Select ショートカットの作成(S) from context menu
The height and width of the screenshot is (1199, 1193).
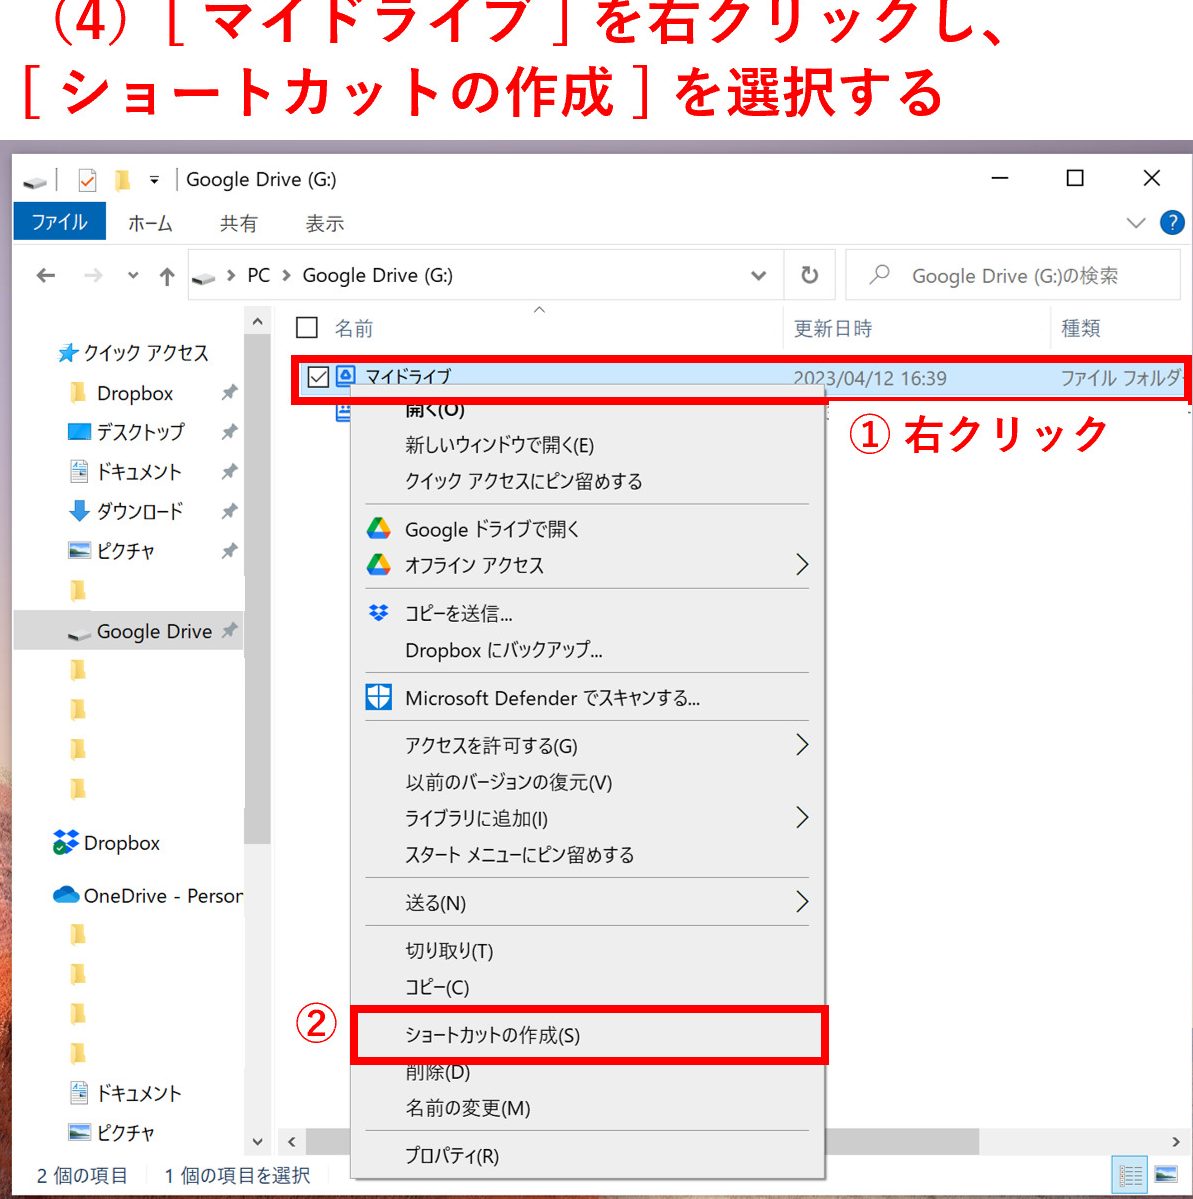(492, 1035)
